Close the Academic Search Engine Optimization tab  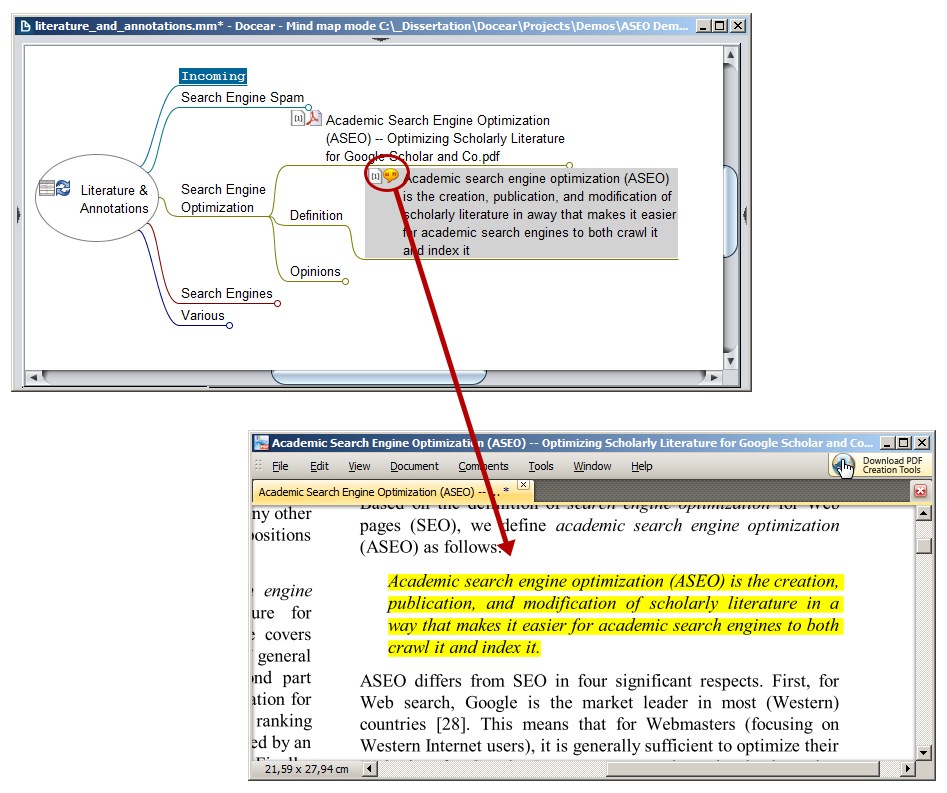click(x=524, y=484)
